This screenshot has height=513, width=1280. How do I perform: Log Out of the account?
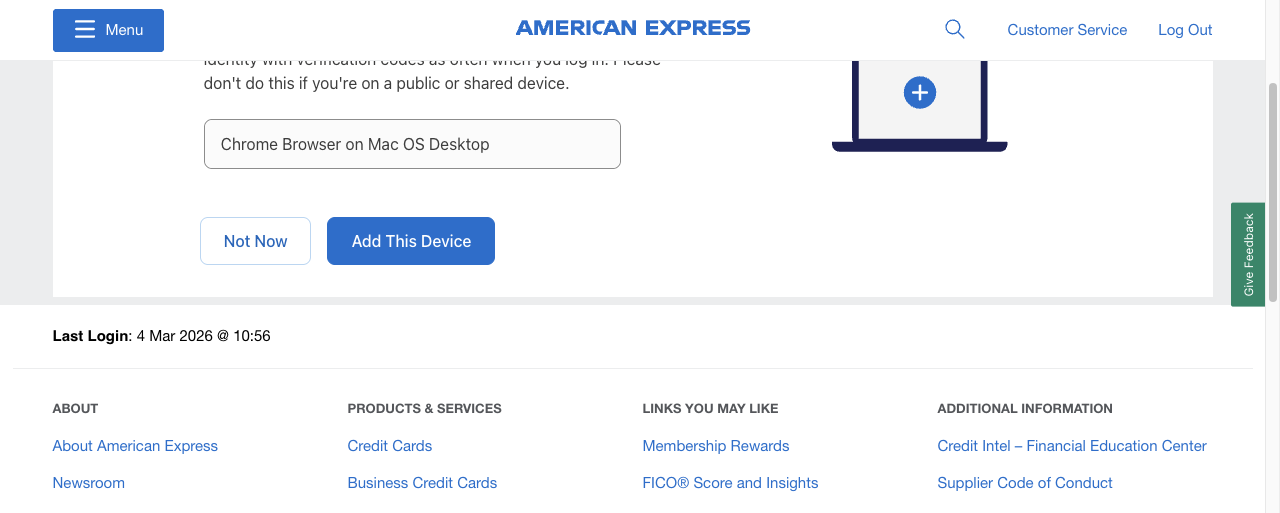click(x=1185, y=30)
